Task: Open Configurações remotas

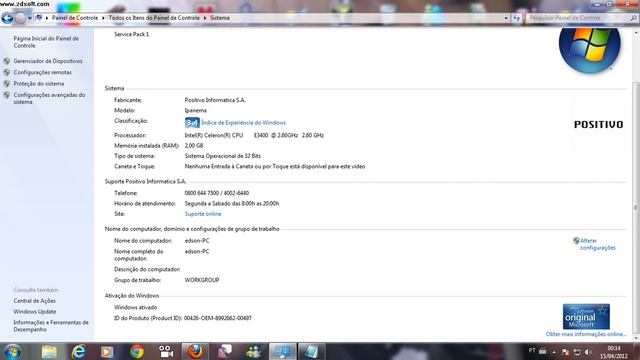Action: tap(42, 72)
